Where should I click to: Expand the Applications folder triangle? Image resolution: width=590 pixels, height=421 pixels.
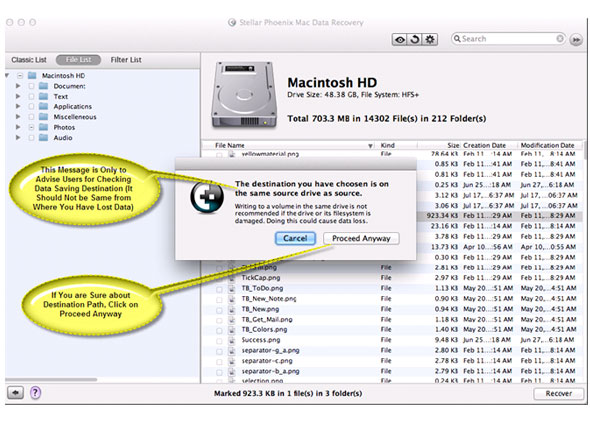point(18,106)
